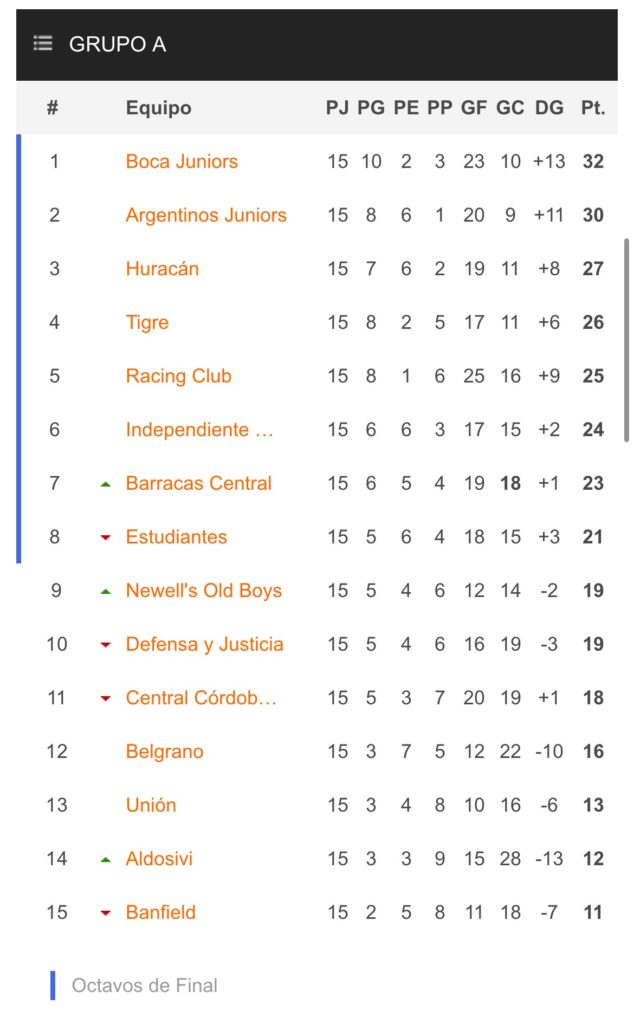Sort table by the Pt. column header

pos(593,108)
